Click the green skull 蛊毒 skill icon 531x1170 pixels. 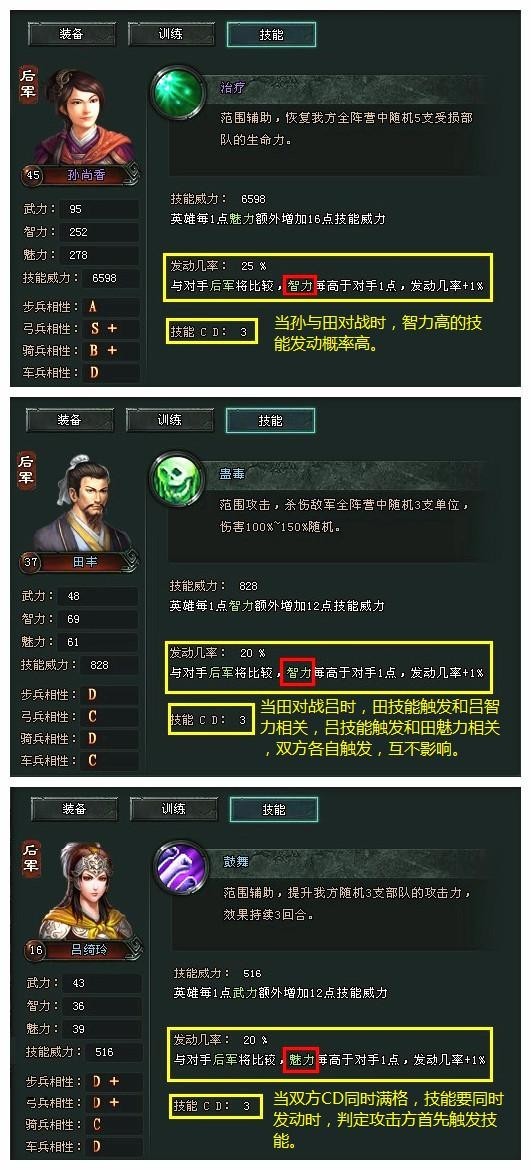tap(176, 477)
